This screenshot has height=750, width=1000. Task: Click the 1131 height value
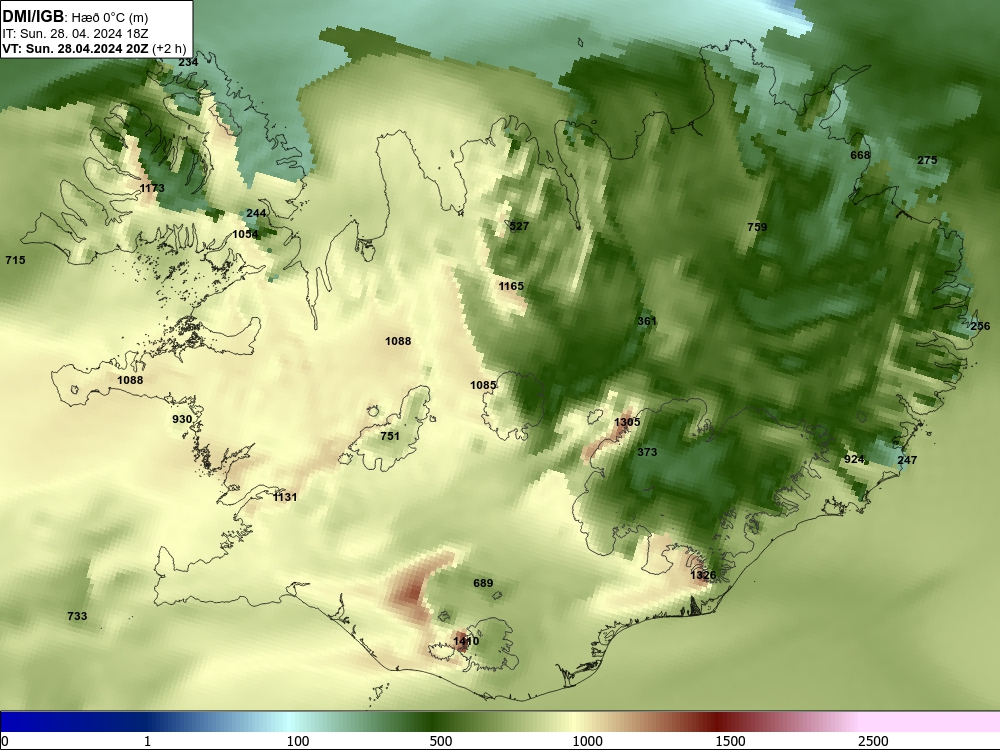click(x=285, y=497)
